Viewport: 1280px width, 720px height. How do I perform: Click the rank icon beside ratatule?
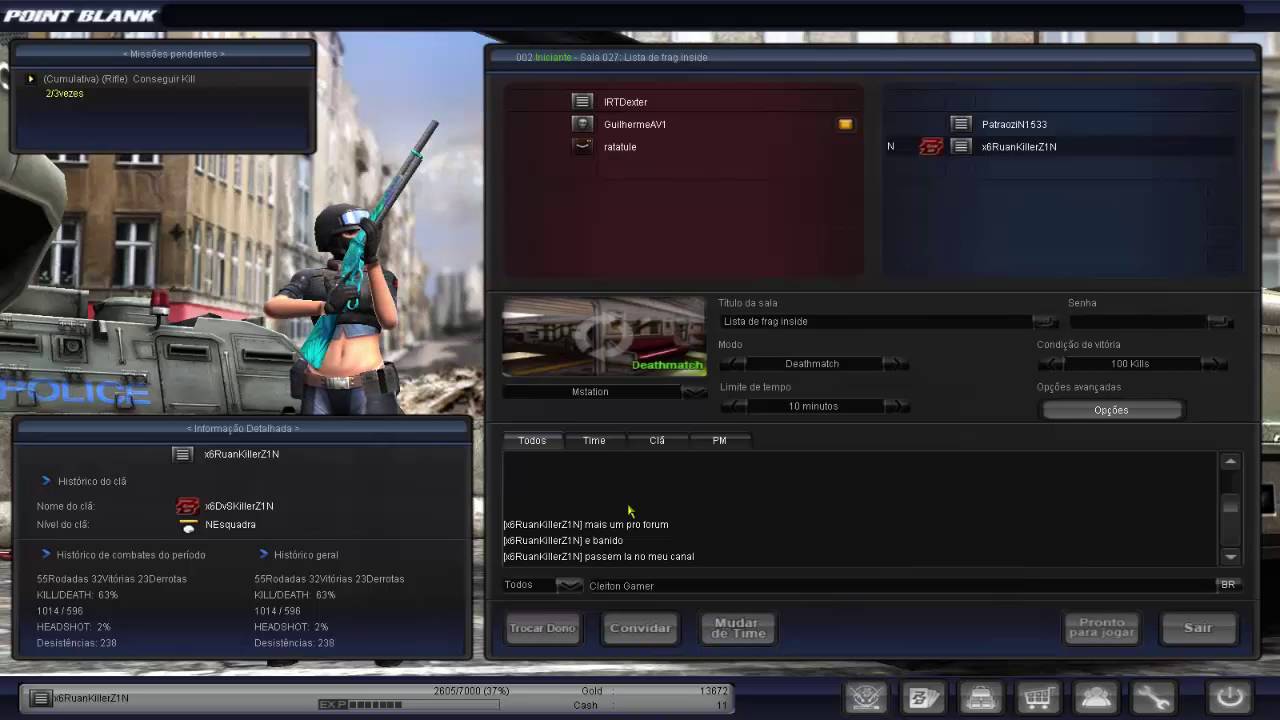point(582,146)
